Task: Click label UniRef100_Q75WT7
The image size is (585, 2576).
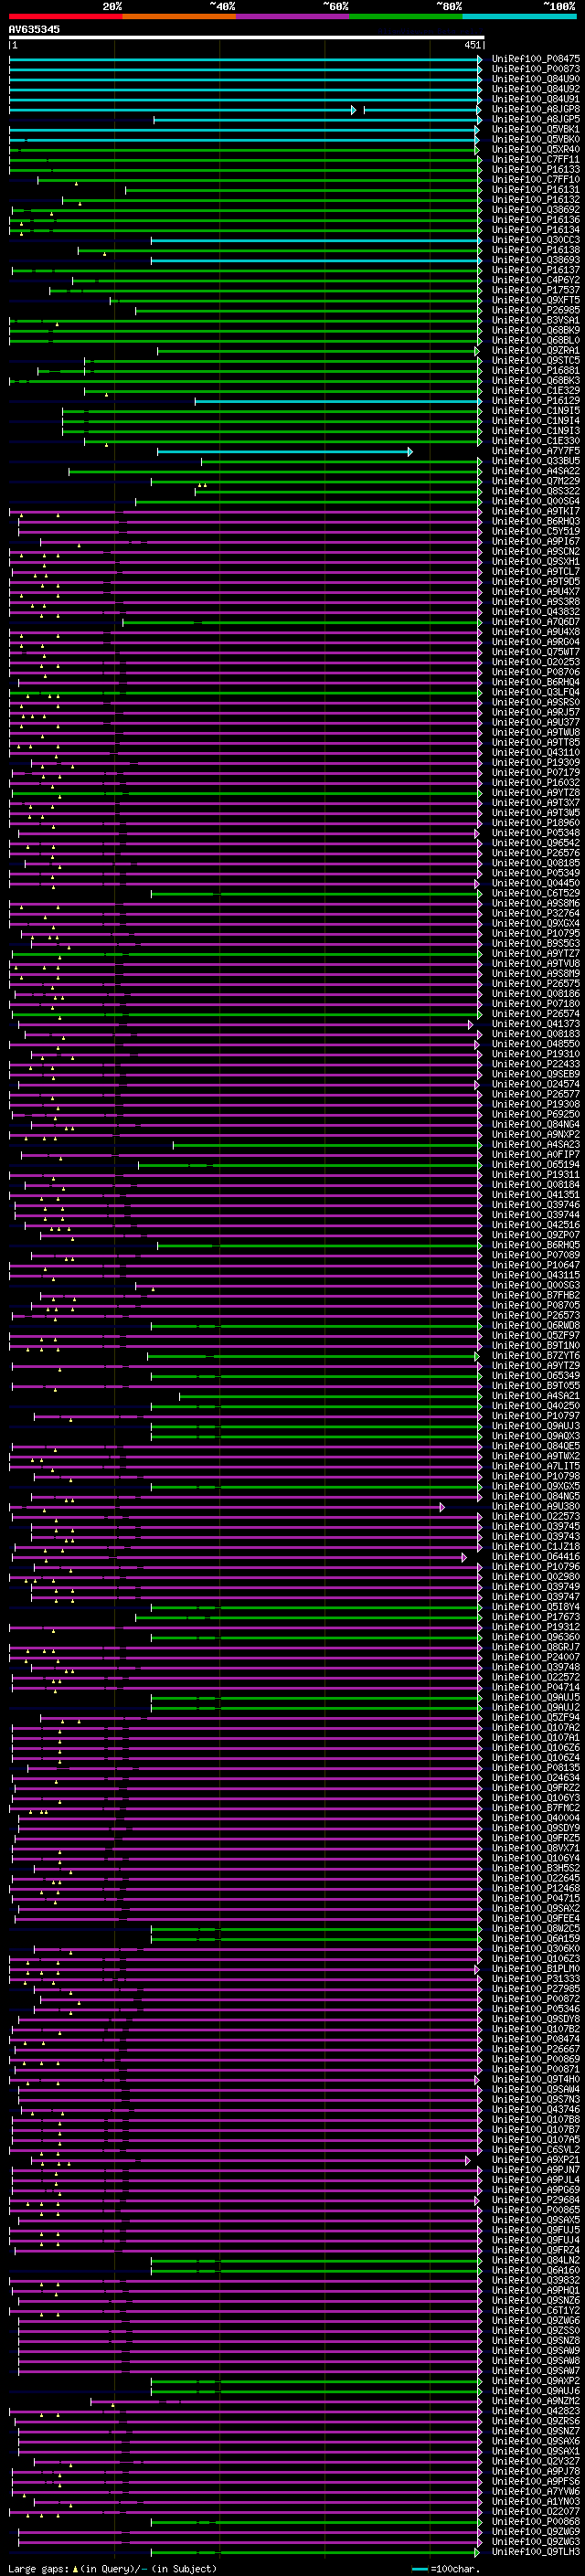Action: click(536, 652)
